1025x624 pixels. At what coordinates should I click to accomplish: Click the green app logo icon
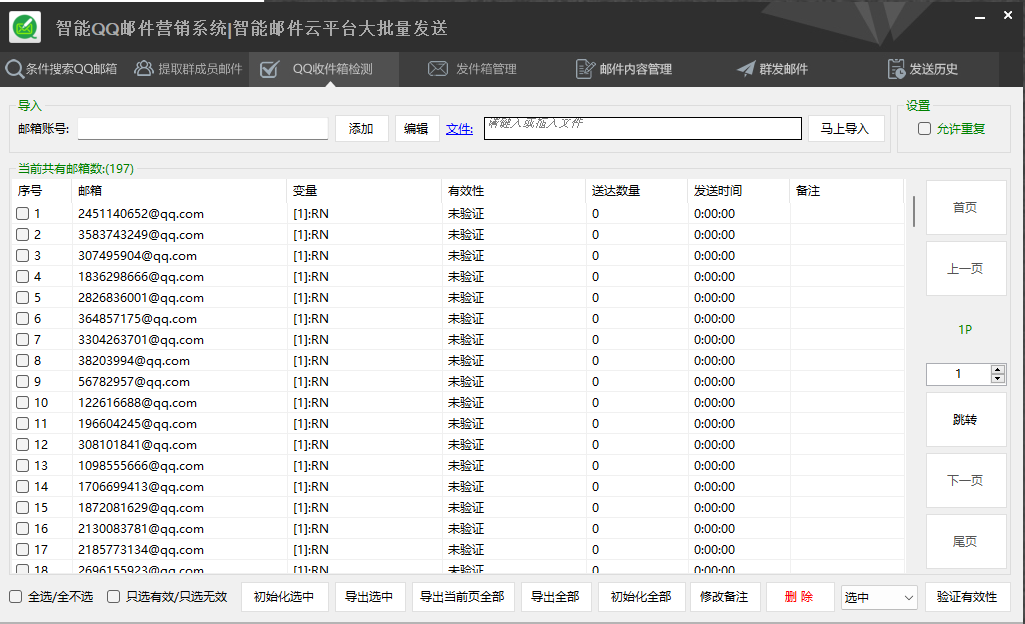coord(25,27)
